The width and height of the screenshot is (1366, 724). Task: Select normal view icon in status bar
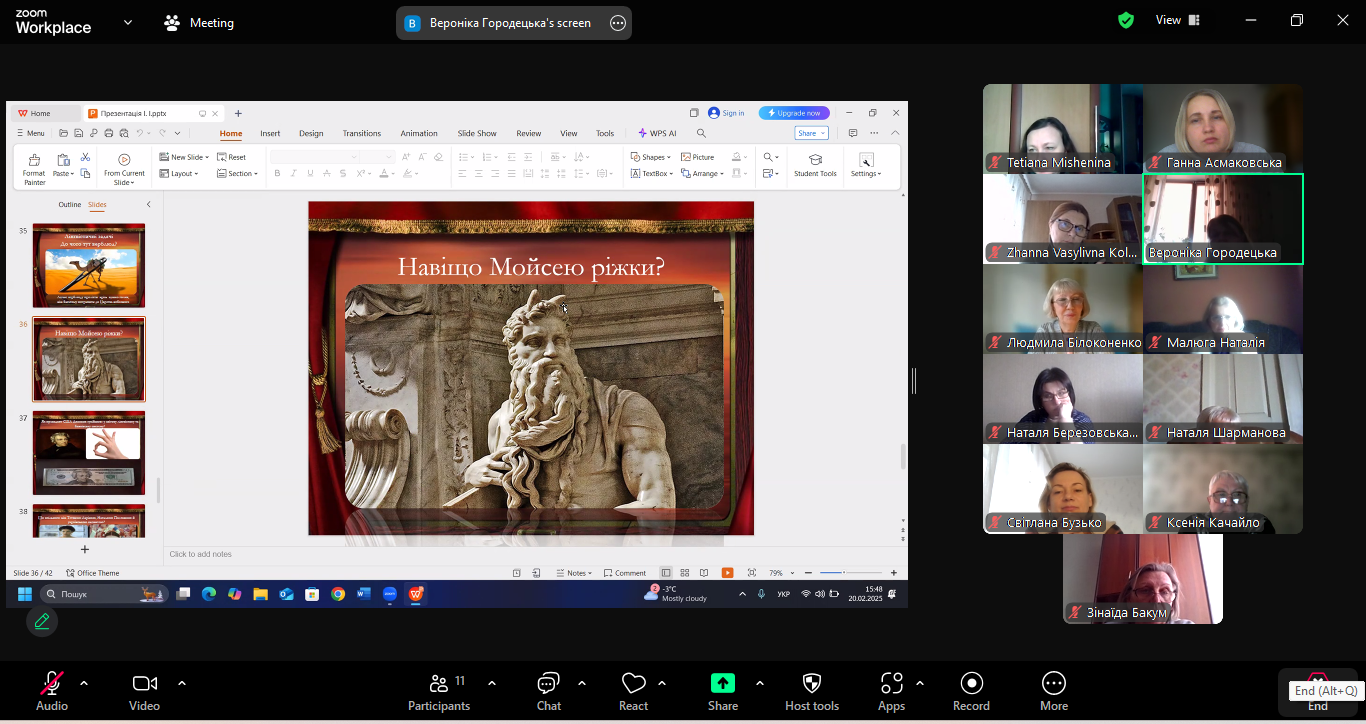click(666, 573)
